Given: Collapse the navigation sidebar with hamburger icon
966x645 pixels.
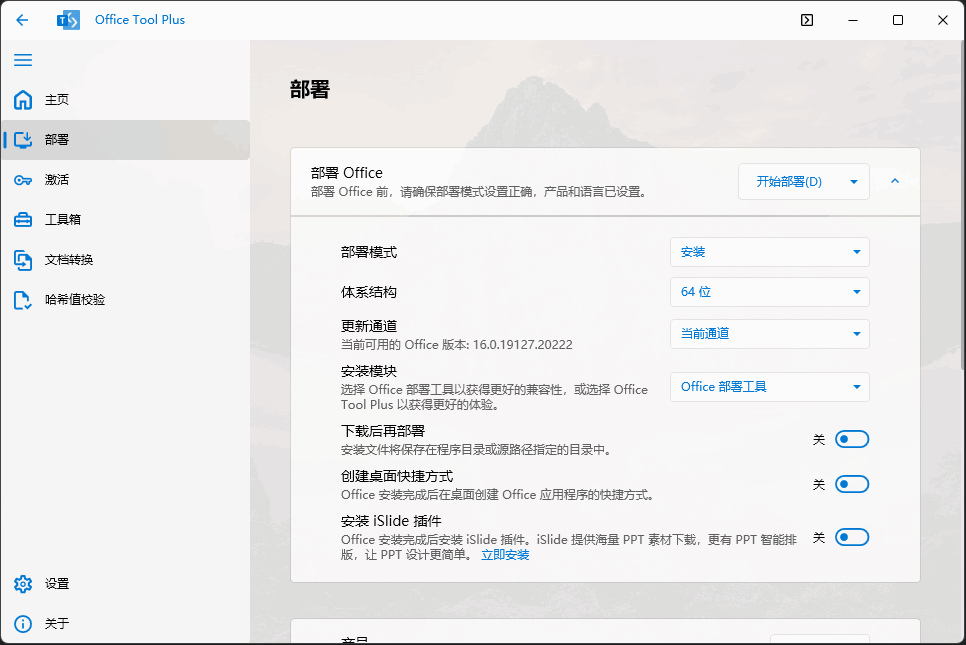Looking at the screenshot, I should 23,60.
